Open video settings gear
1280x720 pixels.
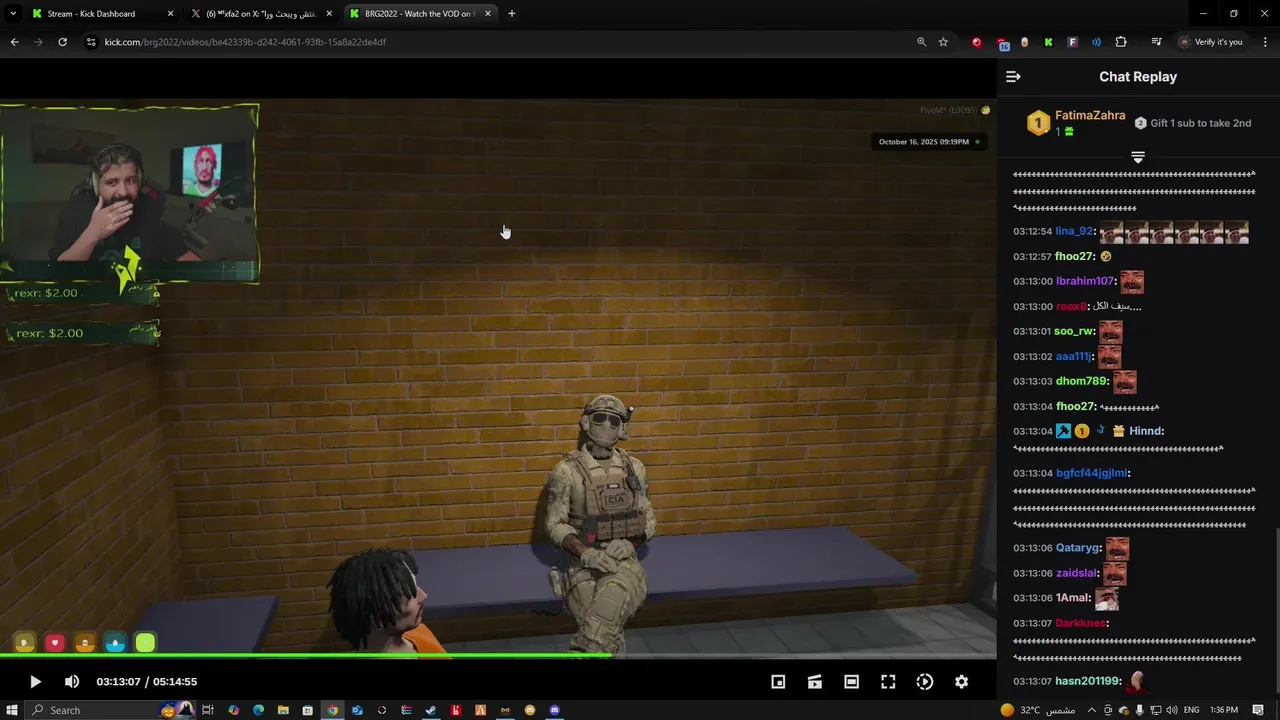point(961,682)
